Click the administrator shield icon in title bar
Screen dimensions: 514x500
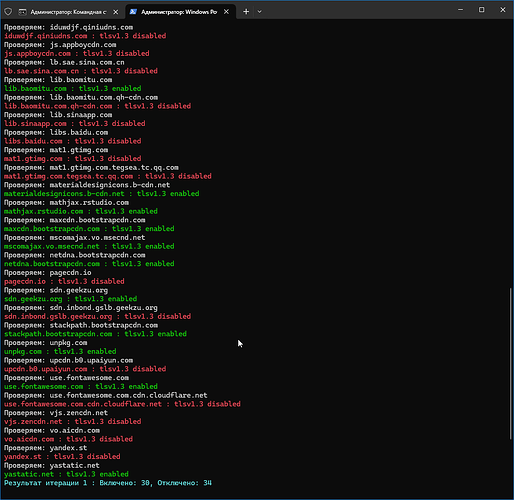(8, 12)
